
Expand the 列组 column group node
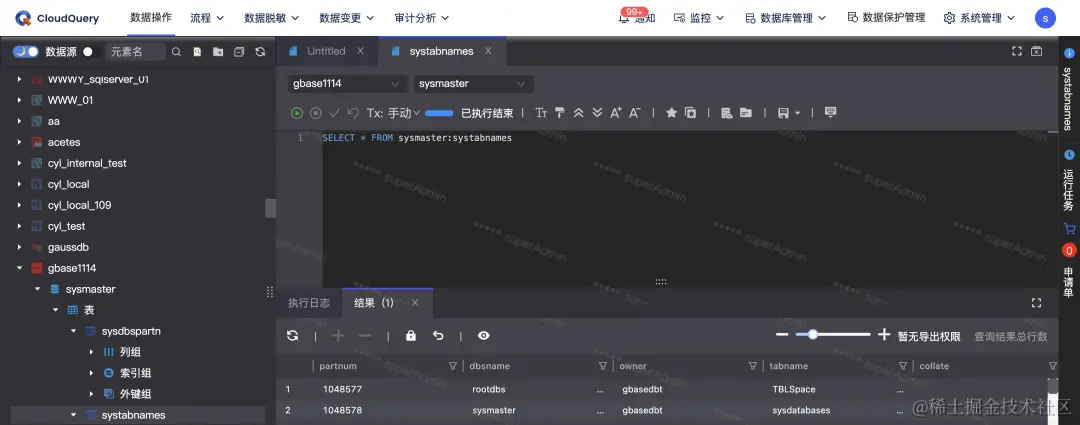[x=91, y=352]
